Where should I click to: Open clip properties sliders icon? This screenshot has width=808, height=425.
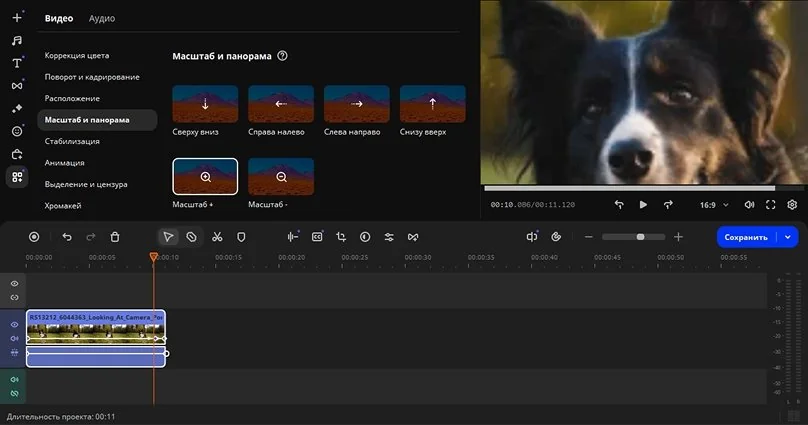[x=389, y=237]
